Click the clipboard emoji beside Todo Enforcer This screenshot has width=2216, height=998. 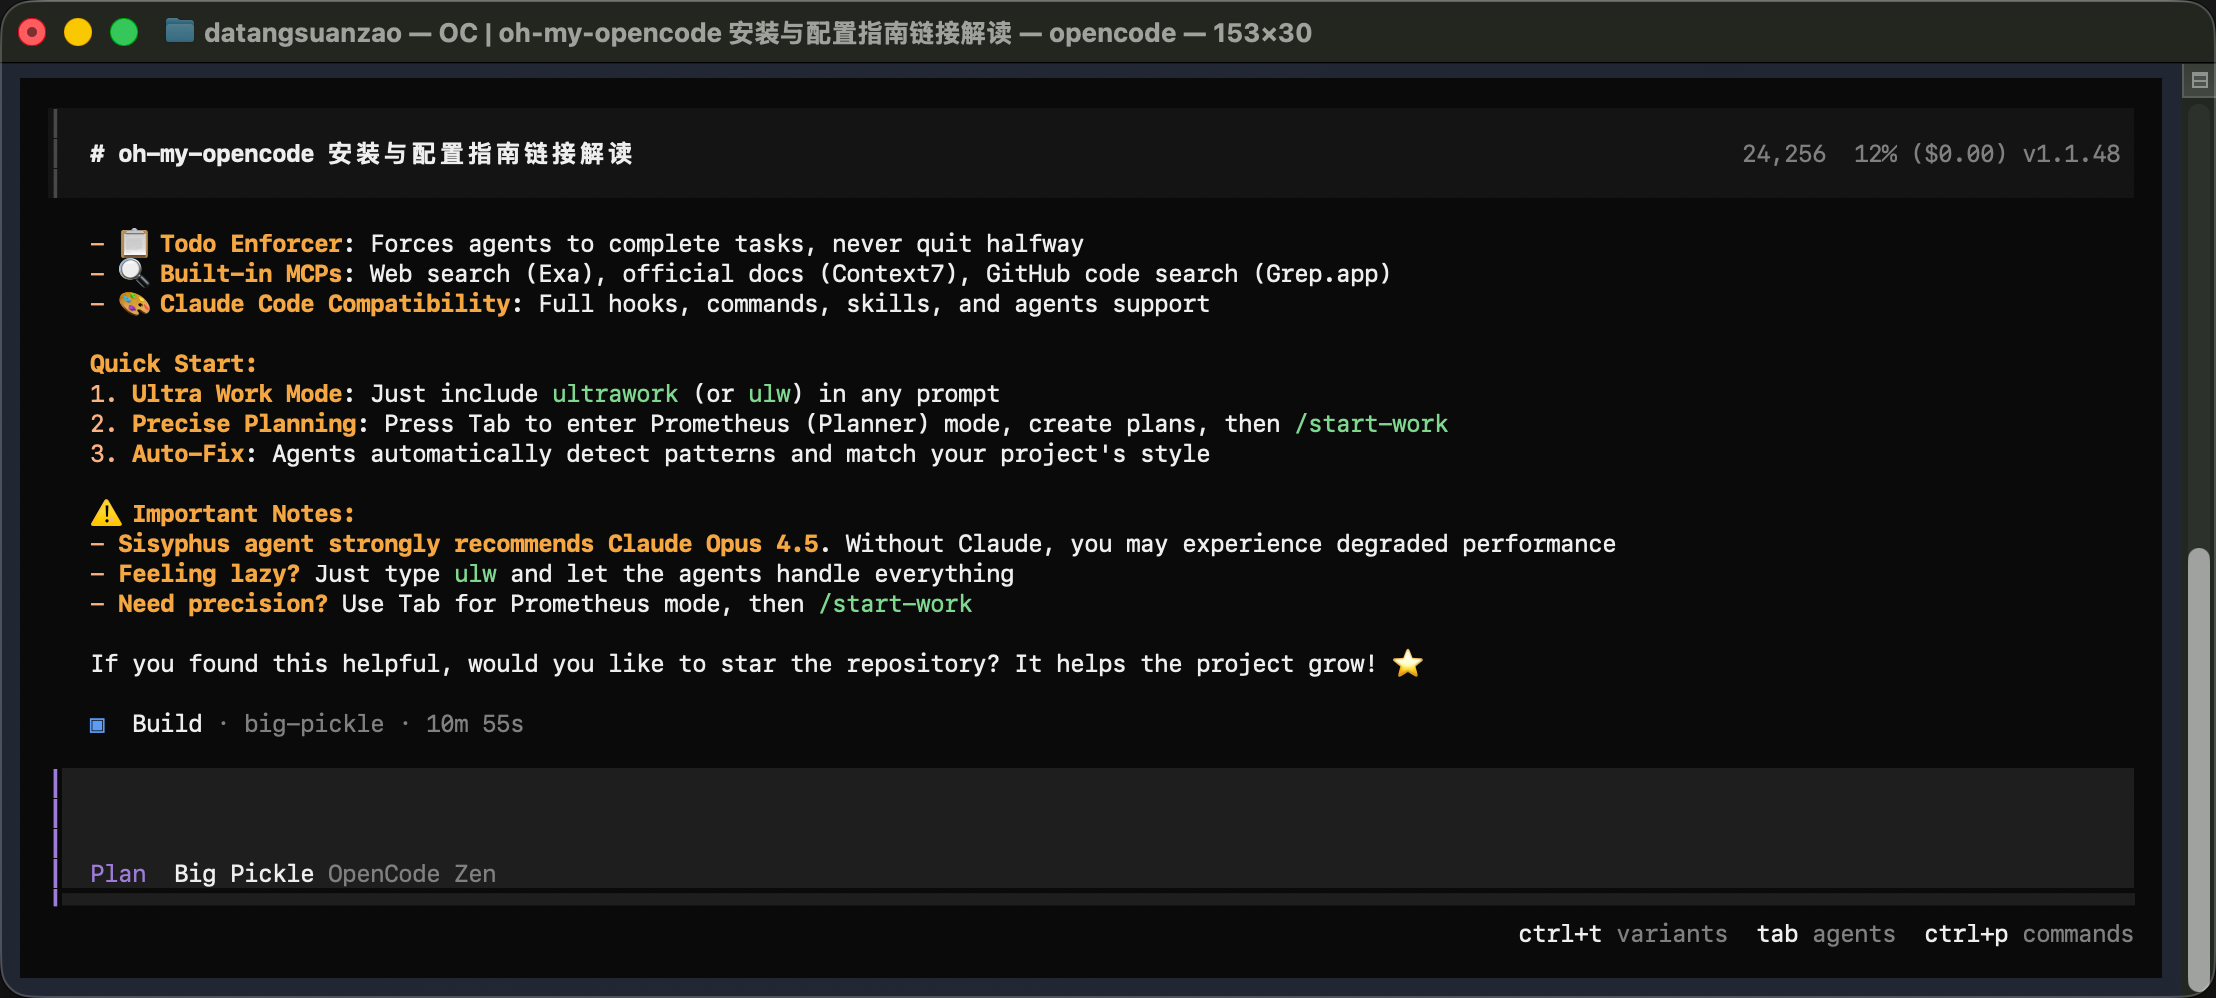pos(134,243)
